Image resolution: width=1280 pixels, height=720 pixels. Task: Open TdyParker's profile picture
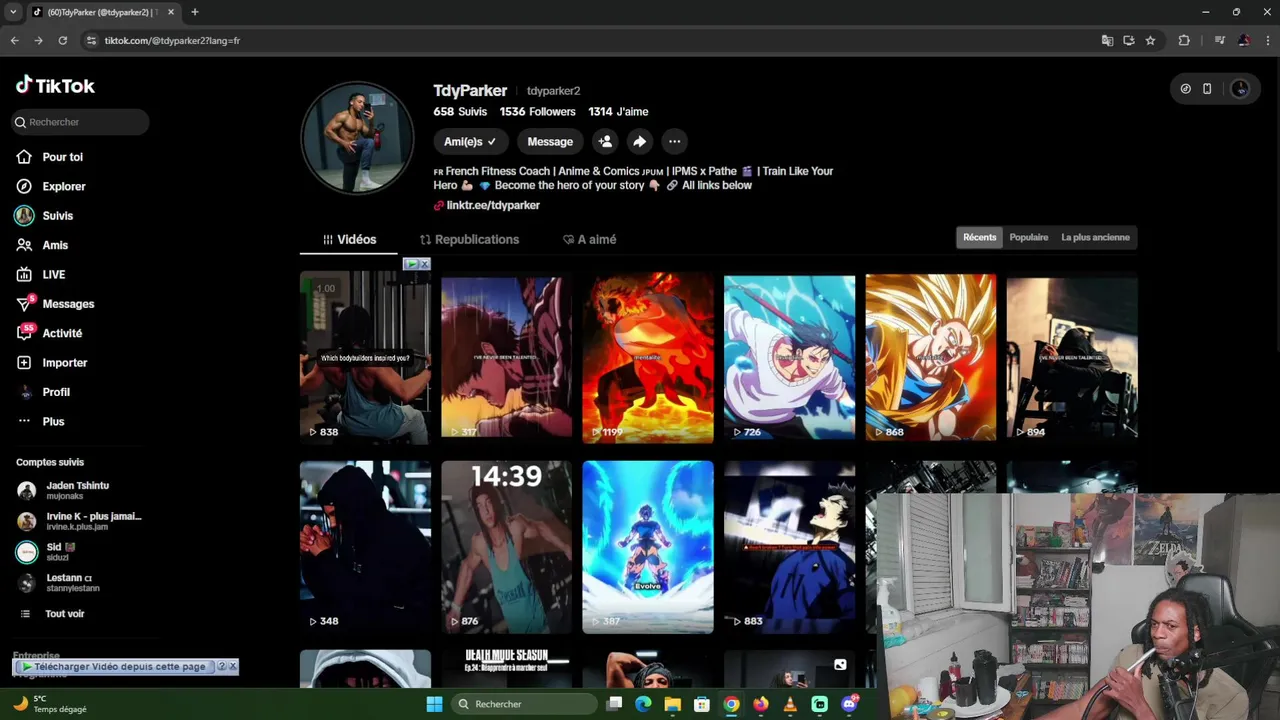[357, 138]
